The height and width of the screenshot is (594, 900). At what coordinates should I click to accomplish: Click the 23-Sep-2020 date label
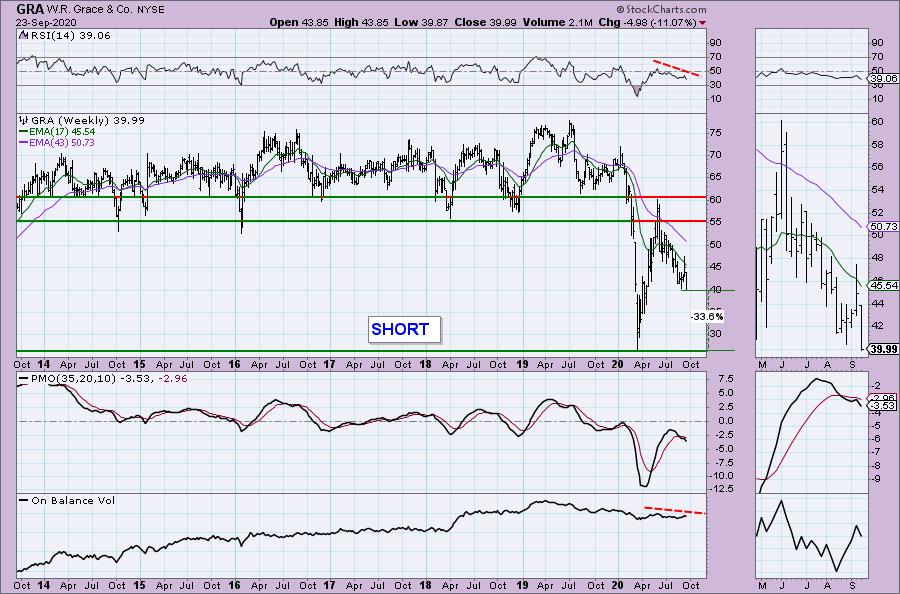pos(44,22)
